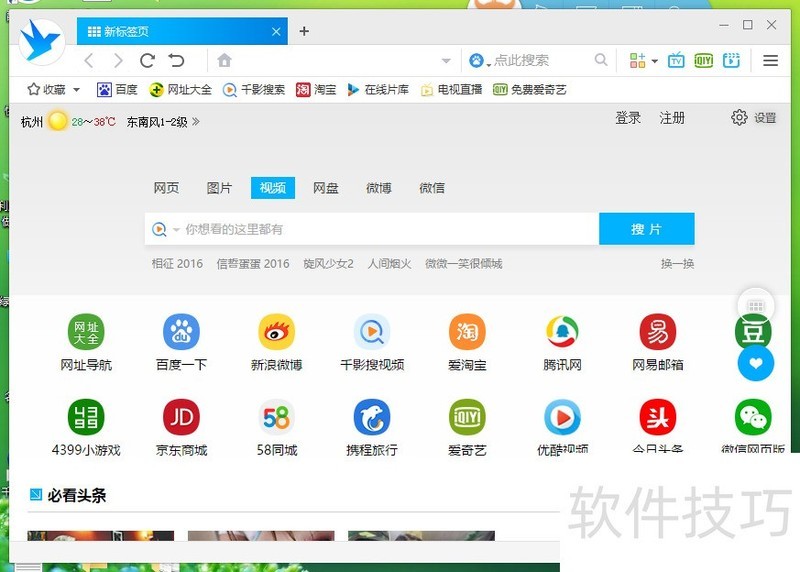Open the 携程旅行 site icon

[x=372, y=417]
